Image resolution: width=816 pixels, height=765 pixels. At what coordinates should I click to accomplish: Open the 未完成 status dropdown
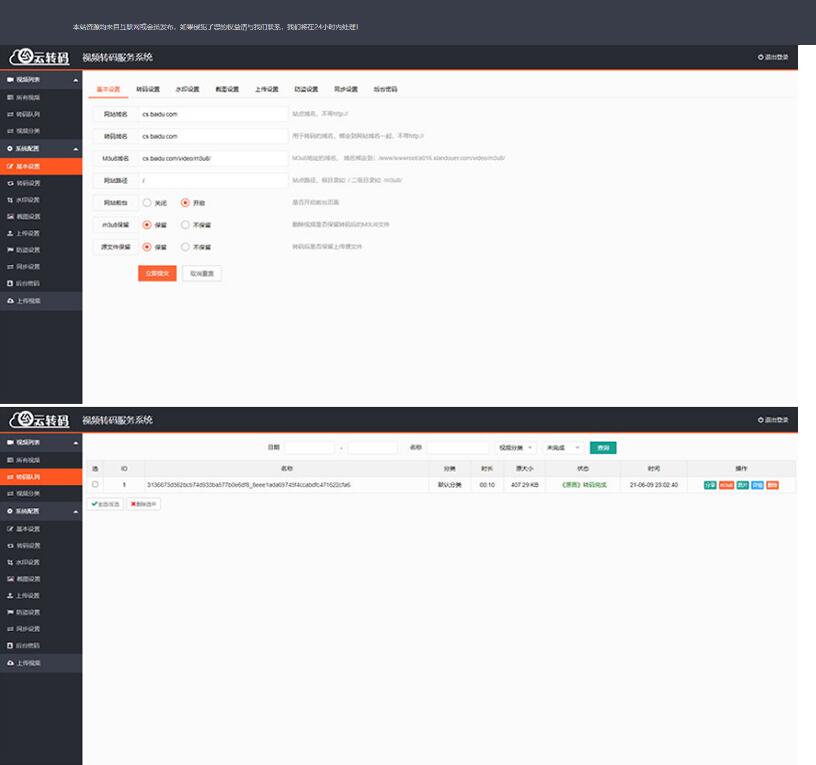coord(563,448)
